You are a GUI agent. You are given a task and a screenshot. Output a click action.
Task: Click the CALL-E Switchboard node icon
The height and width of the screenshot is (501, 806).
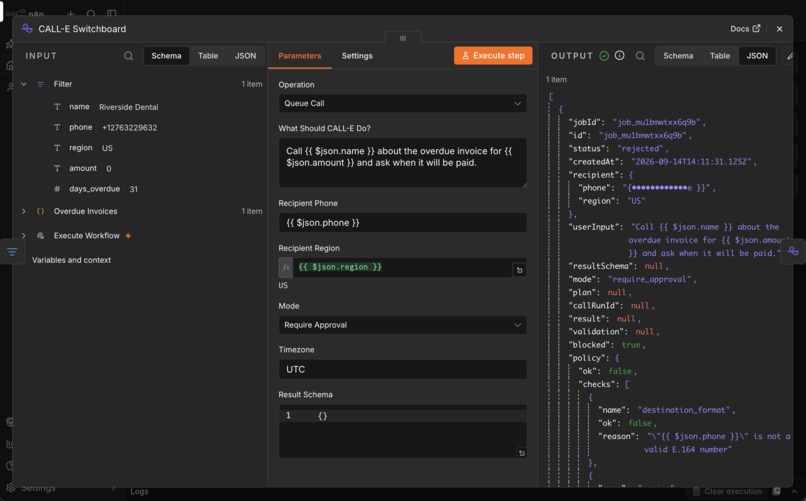(27, 29)
